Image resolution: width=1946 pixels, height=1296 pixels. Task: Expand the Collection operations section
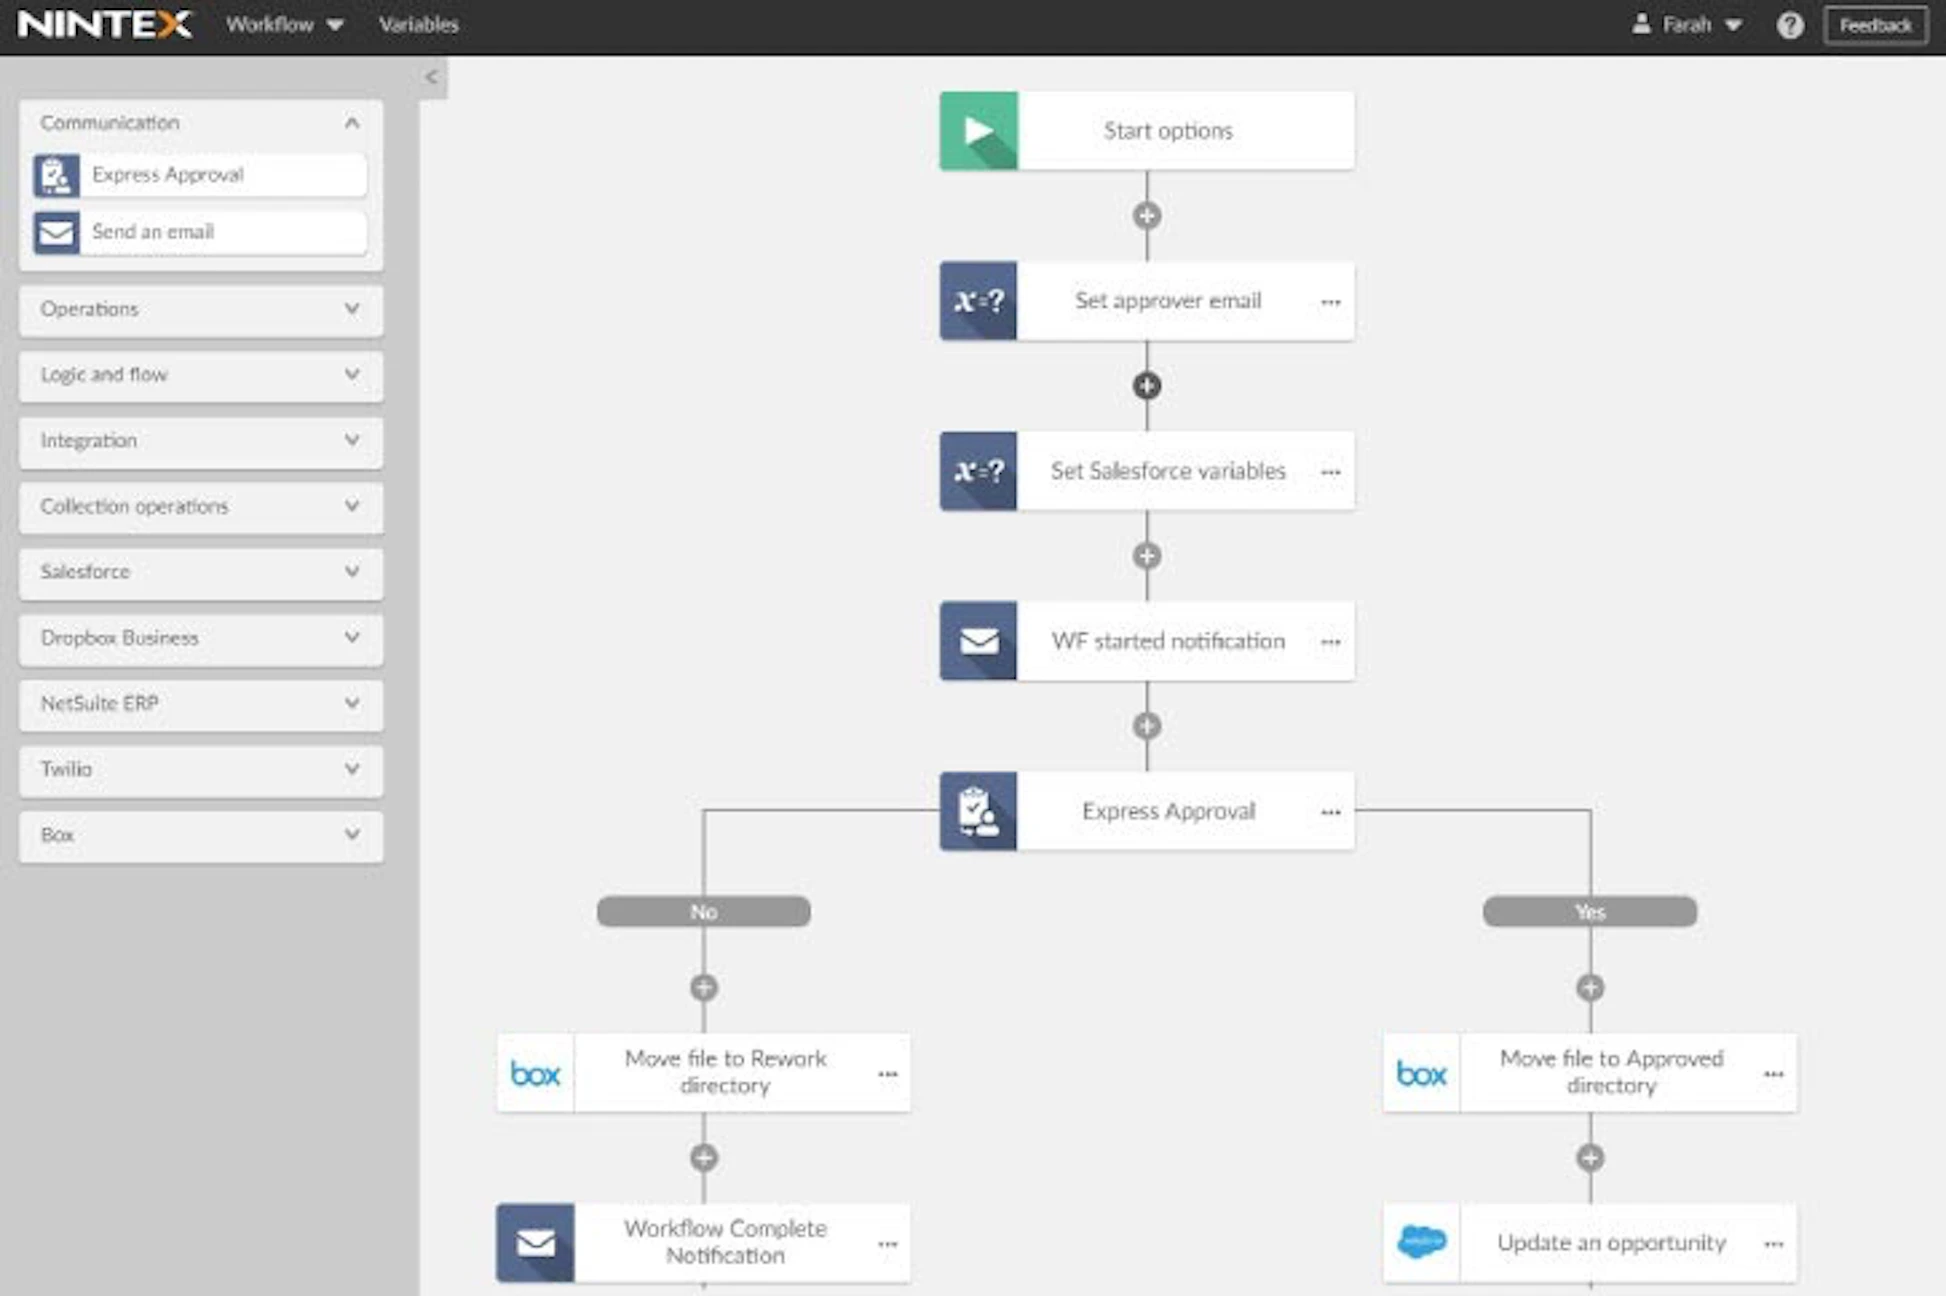pyautogui.click(x=351, y=506)
